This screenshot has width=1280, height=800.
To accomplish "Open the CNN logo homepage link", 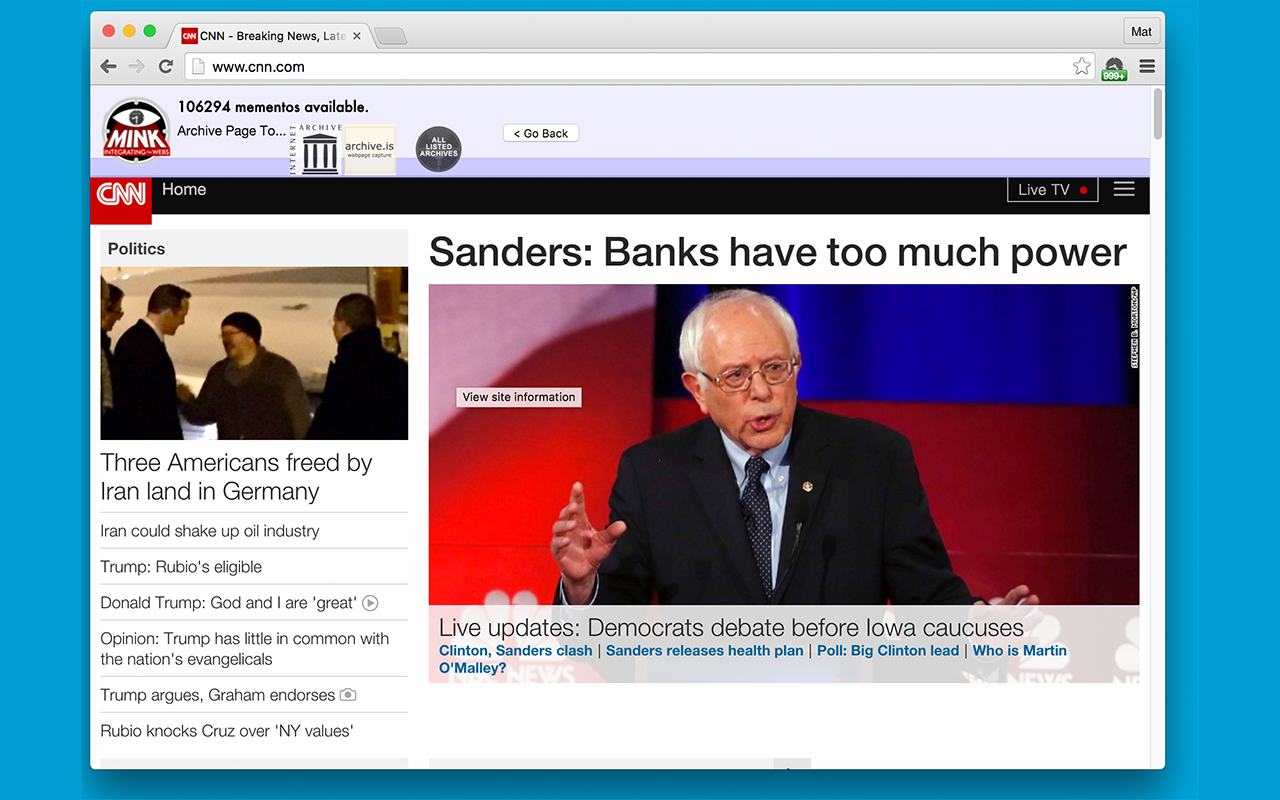I will [x=120, y=195].
